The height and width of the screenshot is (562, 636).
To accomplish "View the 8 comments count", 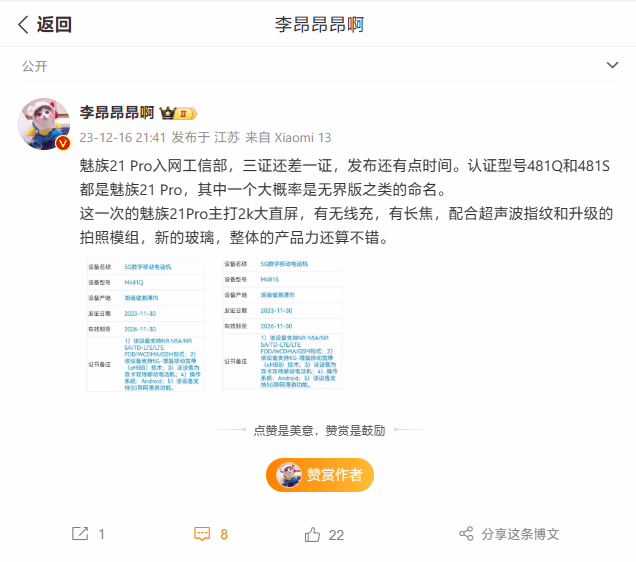I will click(224, 534).
